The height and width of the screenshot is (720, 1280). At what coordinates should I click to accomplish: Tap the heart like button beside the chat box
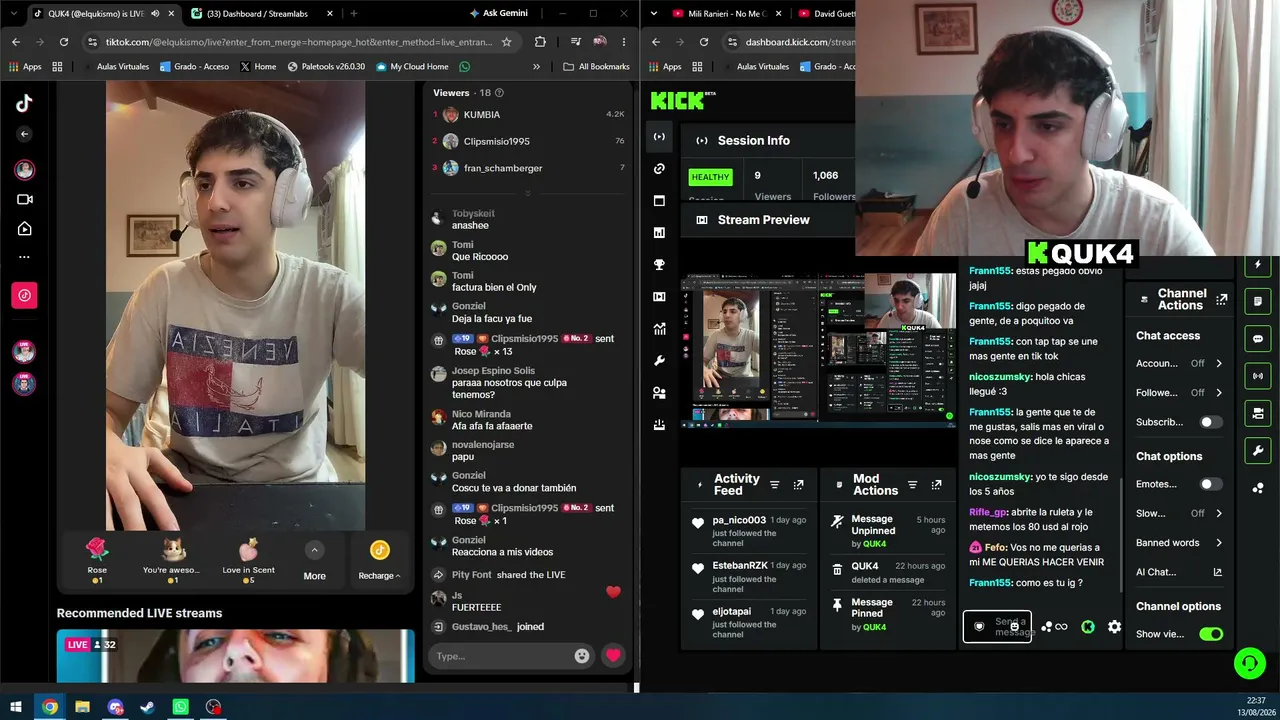point(613,656)
